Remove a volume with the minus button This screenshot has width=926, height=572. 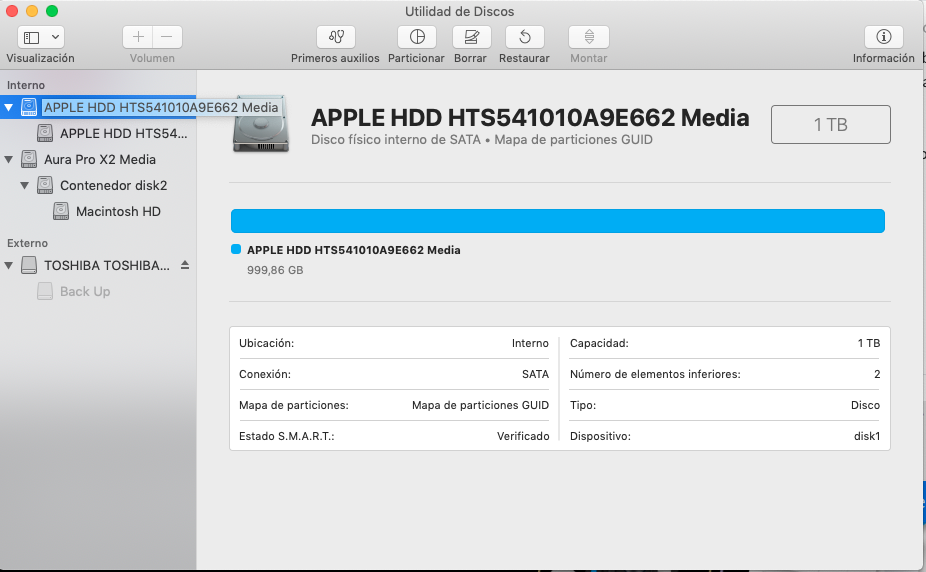tap(167, 37)
